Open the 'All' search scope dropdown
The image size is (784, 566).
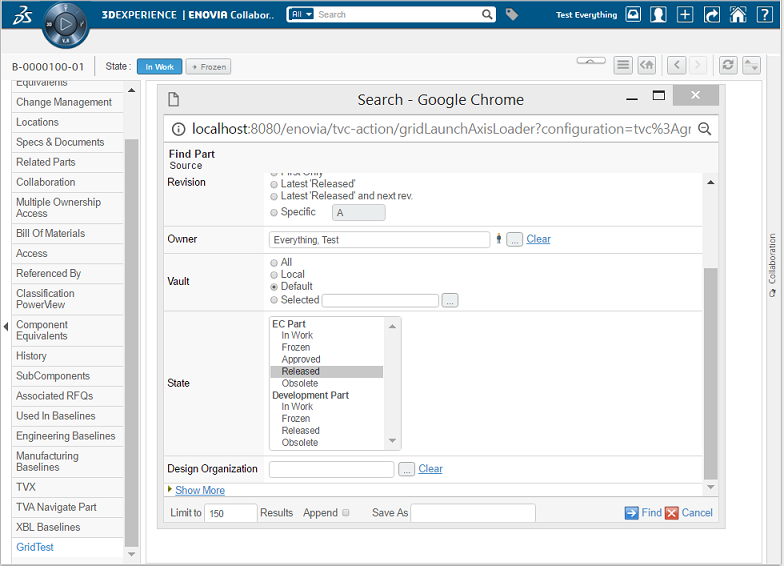301,15
